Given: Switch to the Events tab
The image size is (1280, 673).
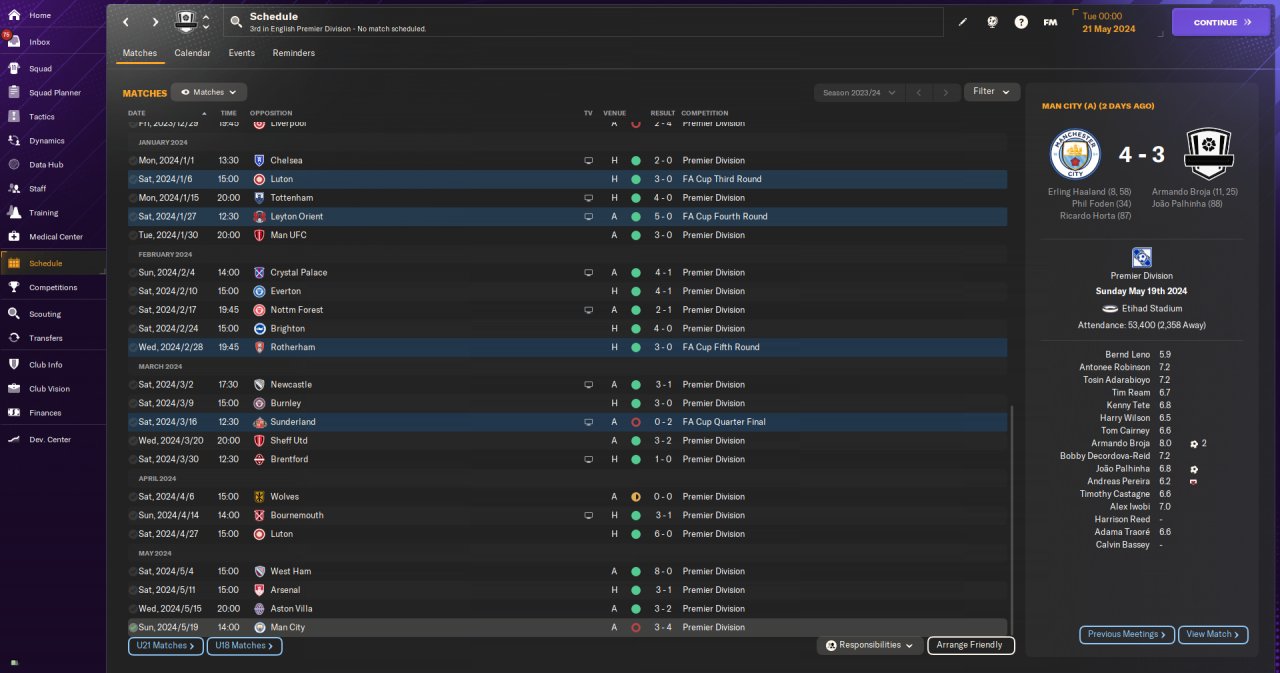Looking at the screenshot, I should pos(241,53).
